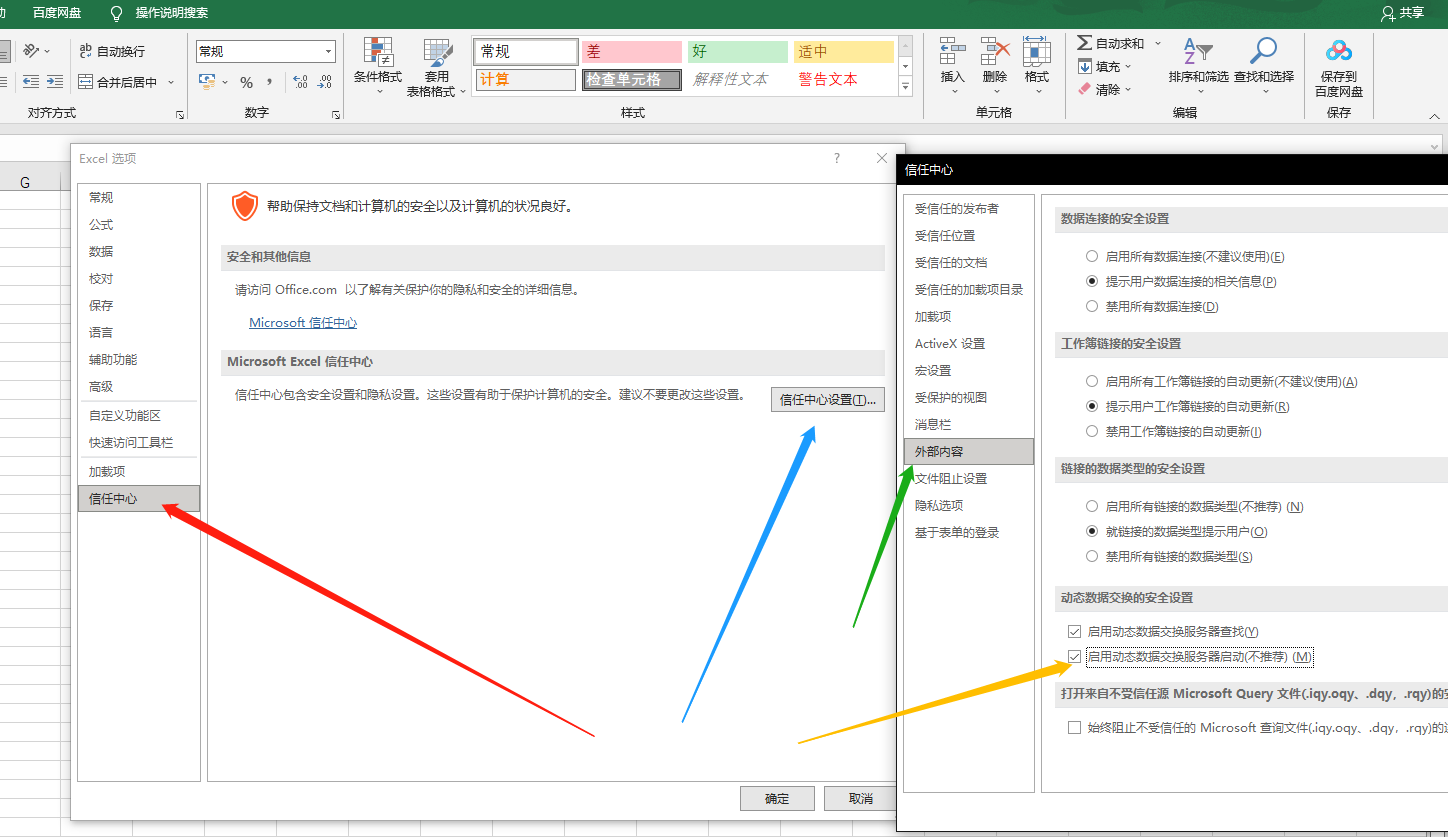Open Sort and Filter icon
Viewport: 1448px width, 837px height.
click(1197, 52)
